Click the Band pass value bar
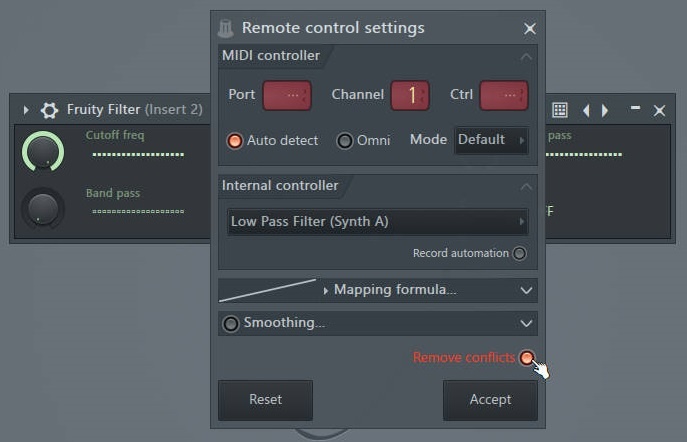Image resolution: width=687 pixels, height=442 pixels. pos(138,212)
